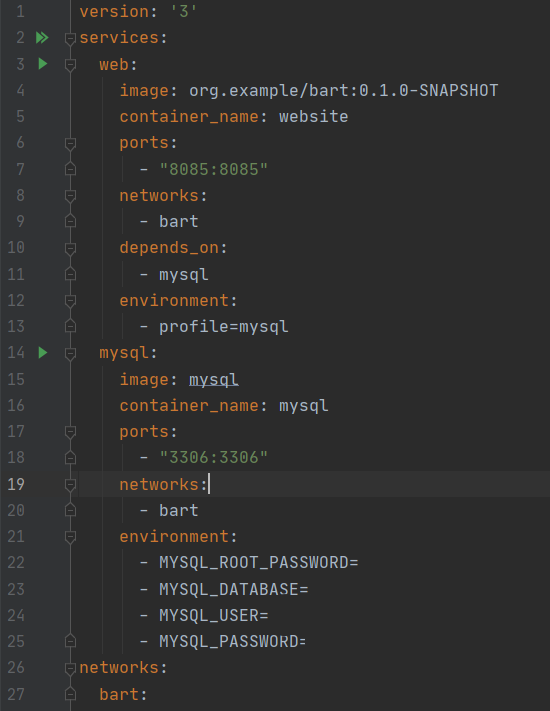Screen dimensions: 550x711
Task: Click the "3306:3306" port string
Action: 214,458
